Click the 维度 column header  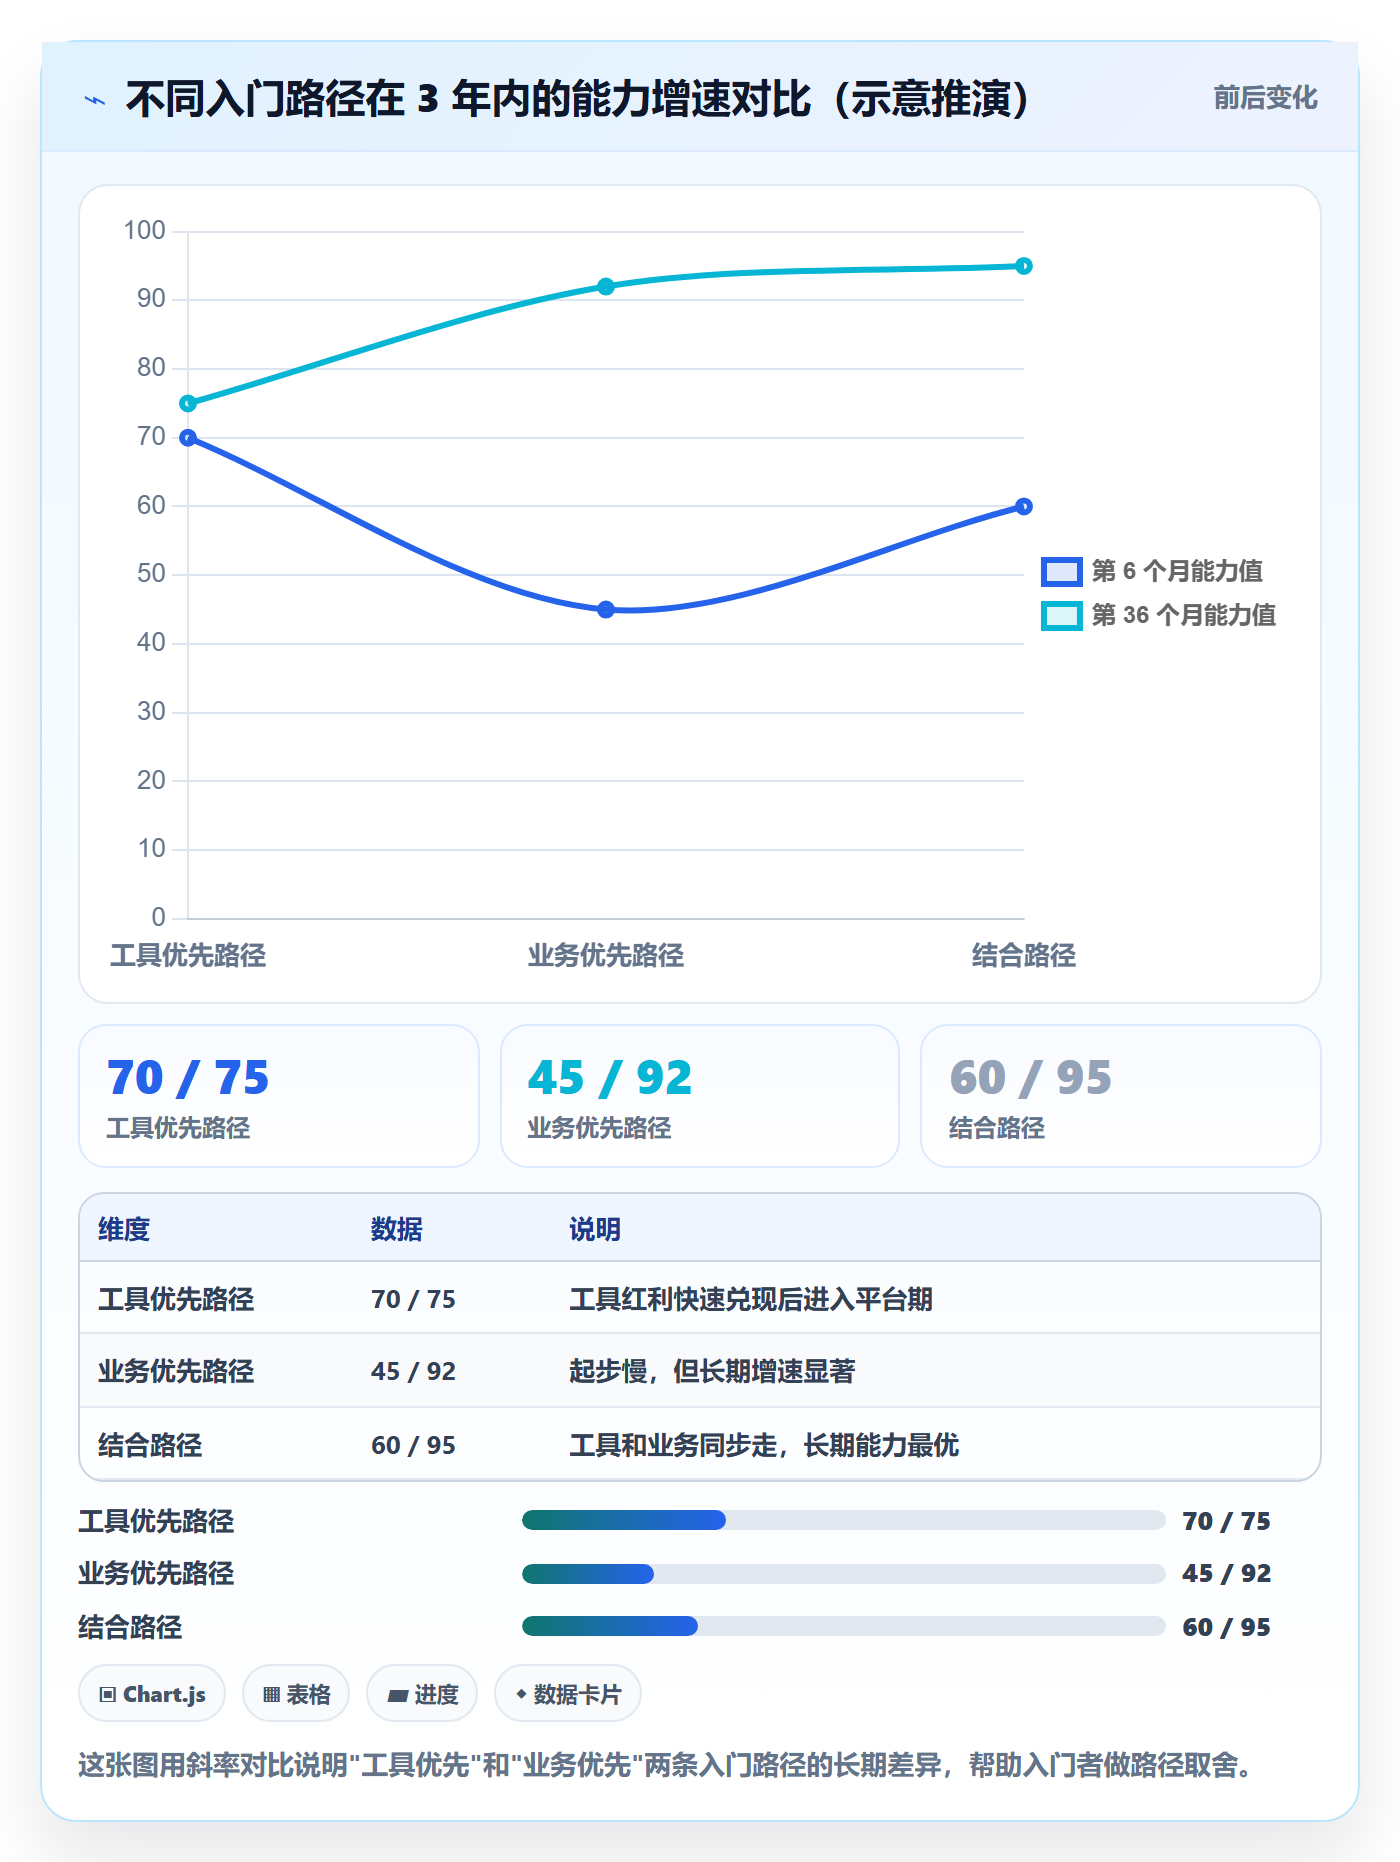[x=124, y=1229]
